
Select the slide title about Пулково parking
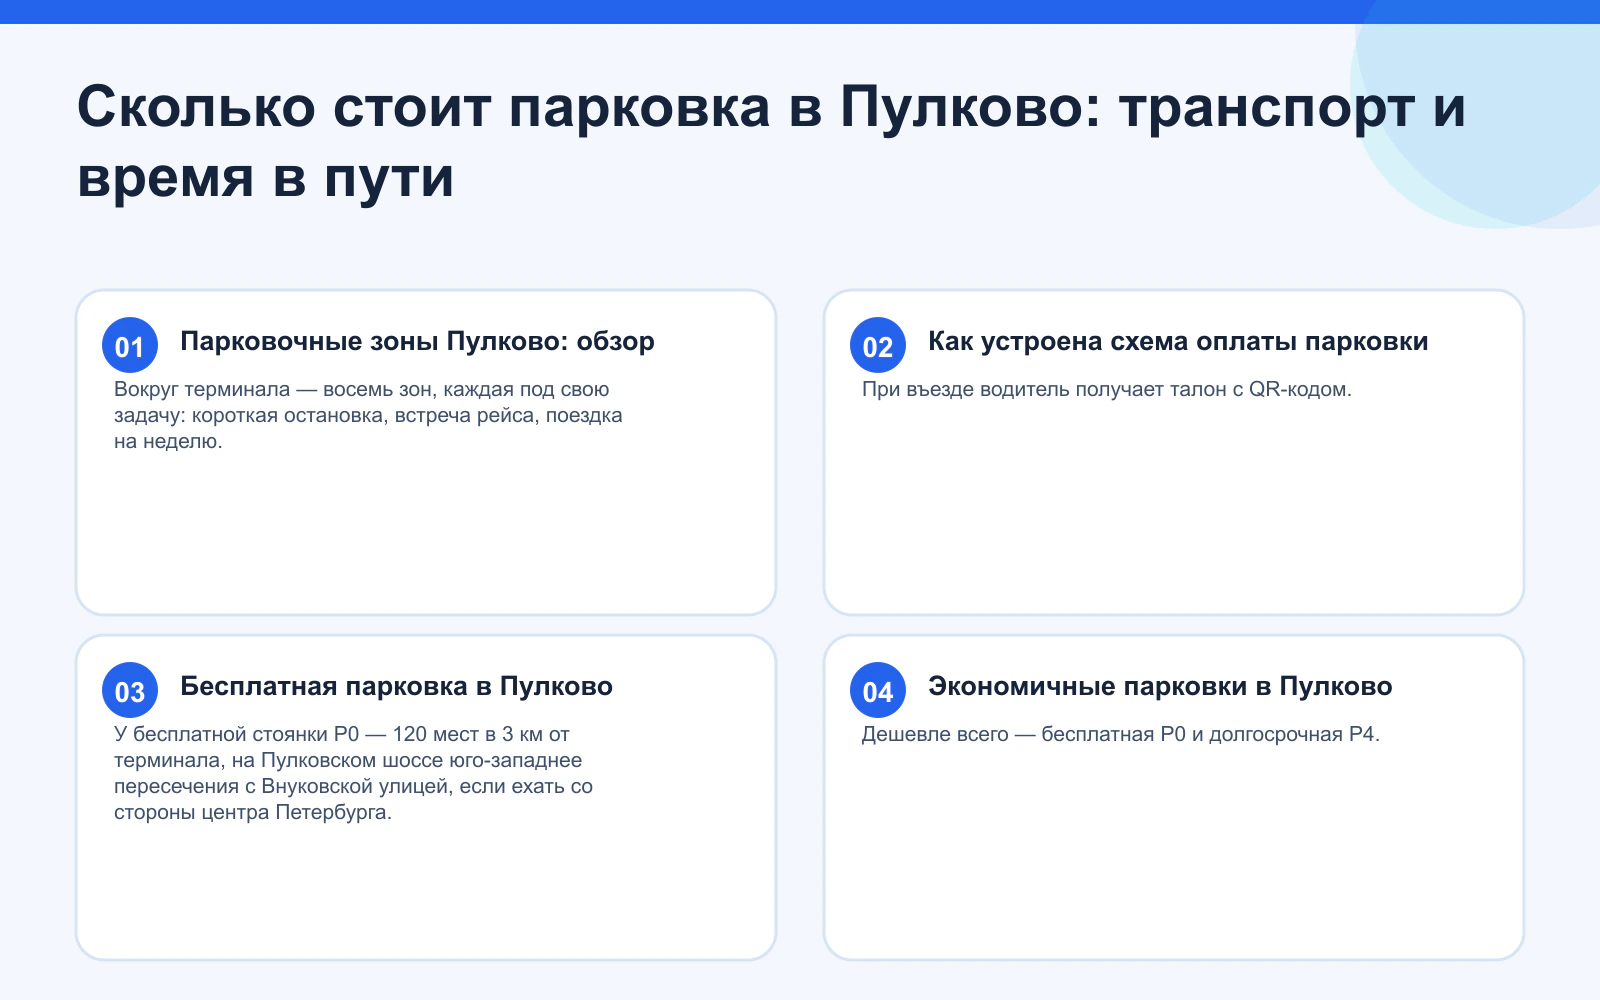coord(771,142)
